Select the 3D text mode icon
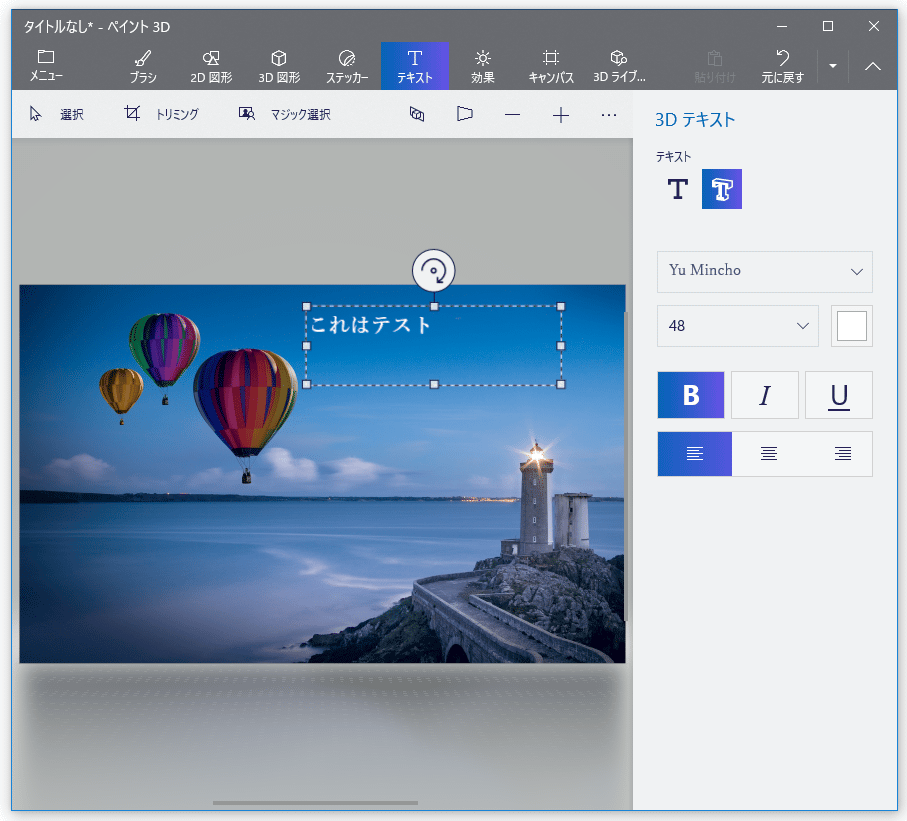Screen dimensions: 907x821 click(722, 189)
